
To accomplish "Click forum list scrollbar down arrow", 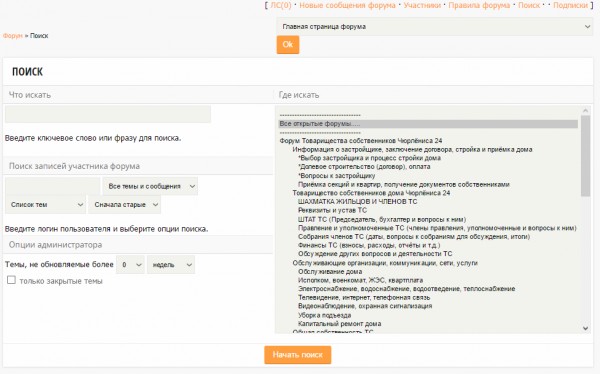I will click(585, 328).
